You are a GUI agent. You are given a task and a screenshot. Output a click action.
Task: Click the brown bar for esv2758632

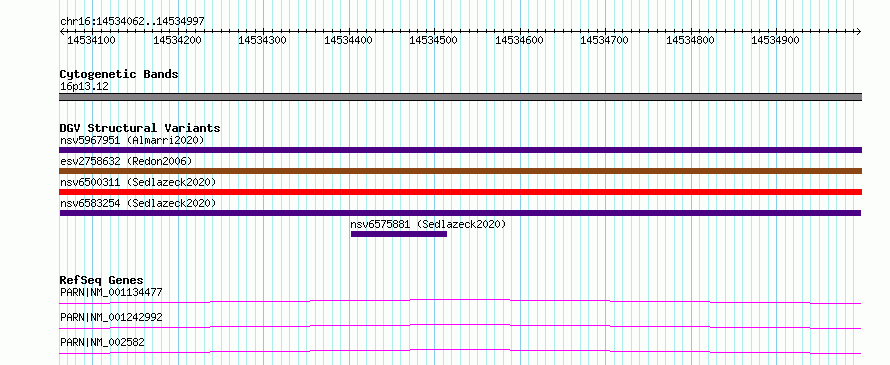point(460,171)
